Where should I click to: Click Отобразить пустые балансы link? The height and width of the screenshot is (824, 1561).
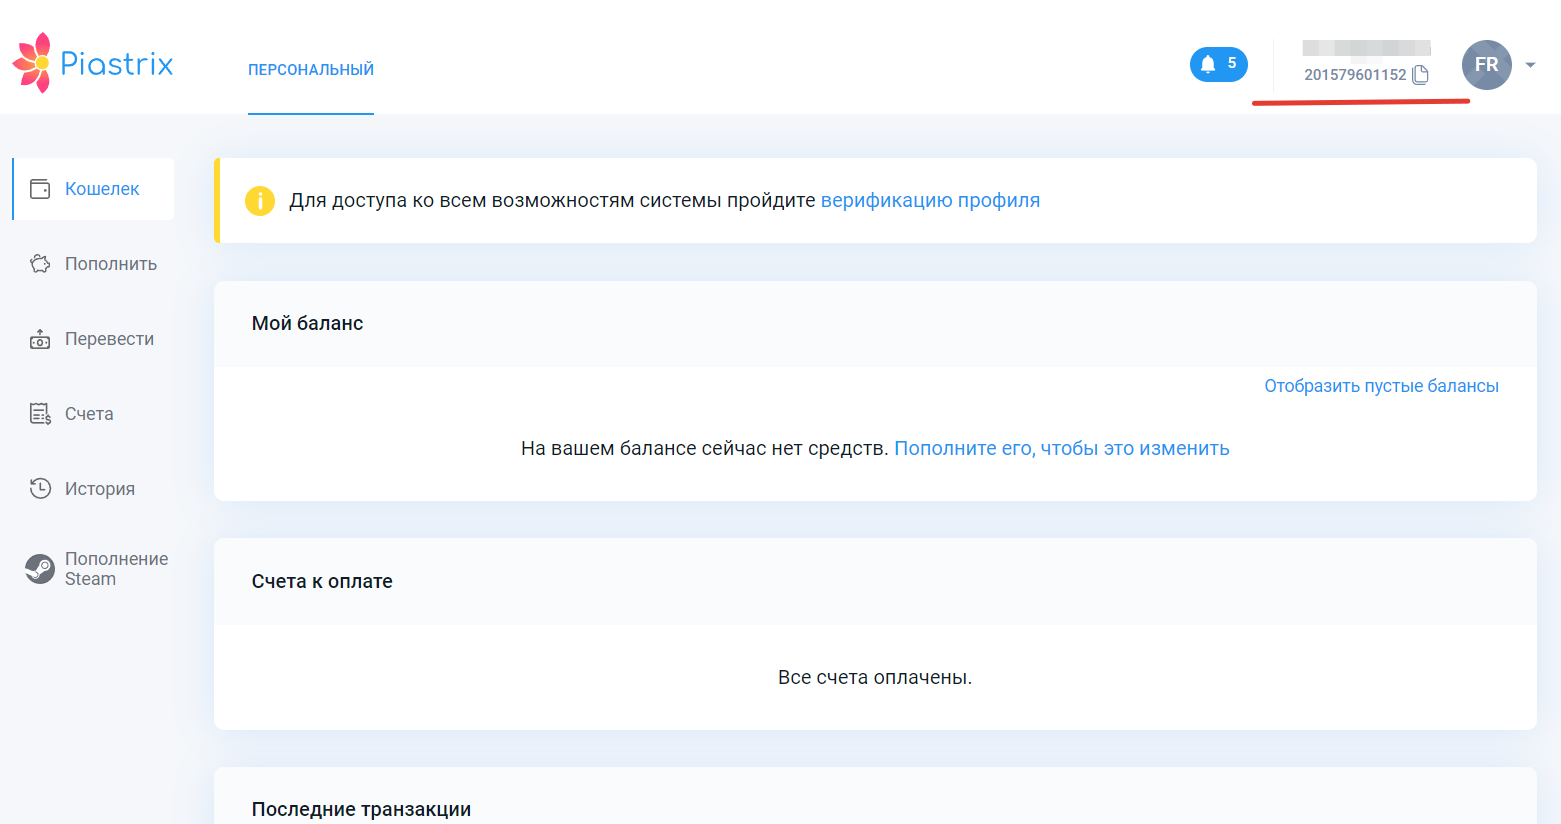tap(1381, 386)
